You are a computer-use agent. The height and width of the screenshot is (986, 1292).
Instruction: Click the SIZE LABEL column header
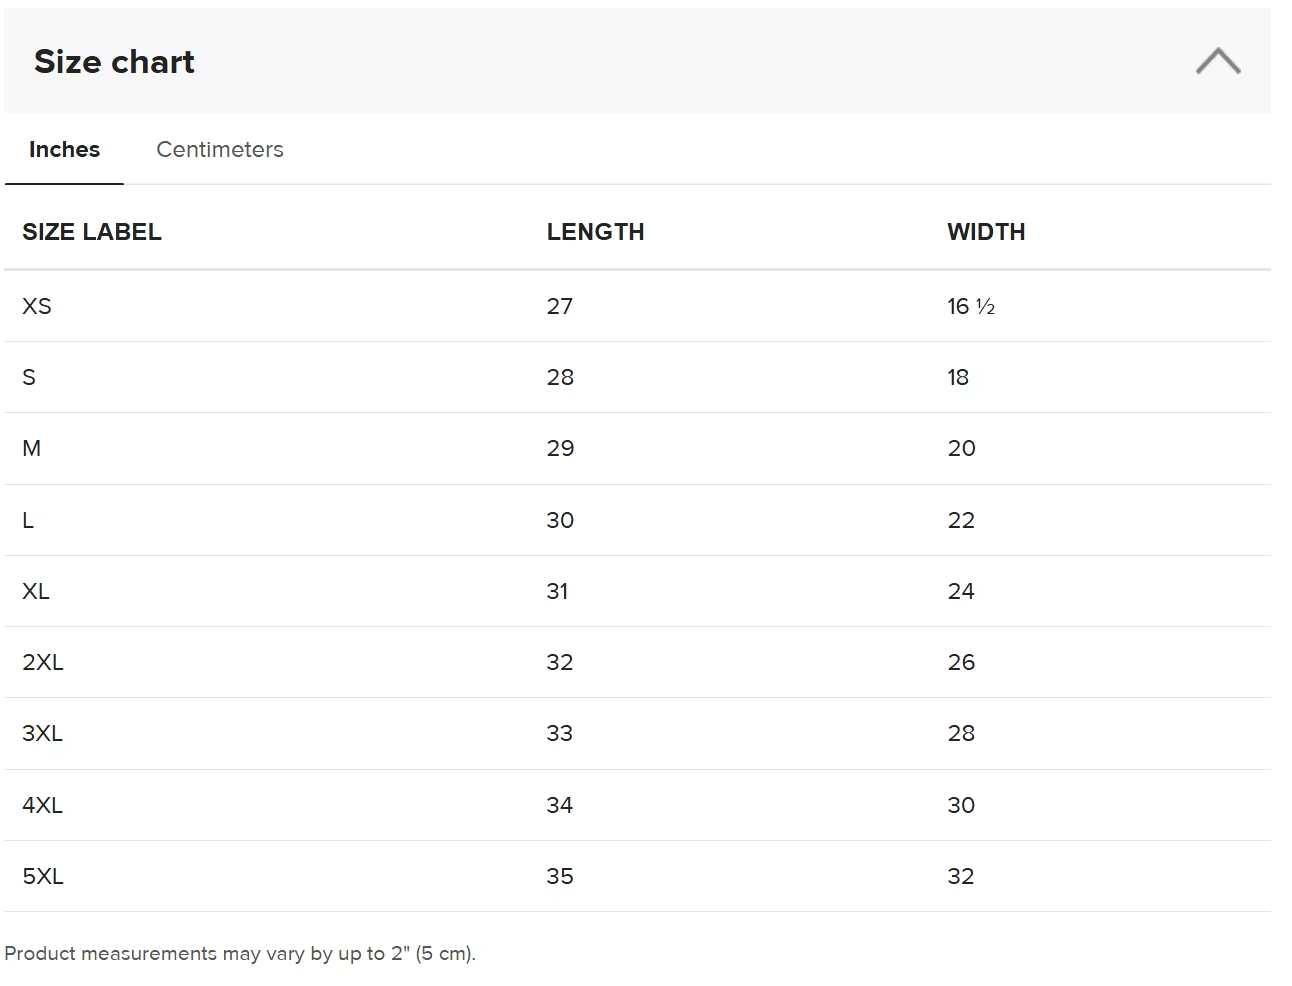[x=92, y=232]
